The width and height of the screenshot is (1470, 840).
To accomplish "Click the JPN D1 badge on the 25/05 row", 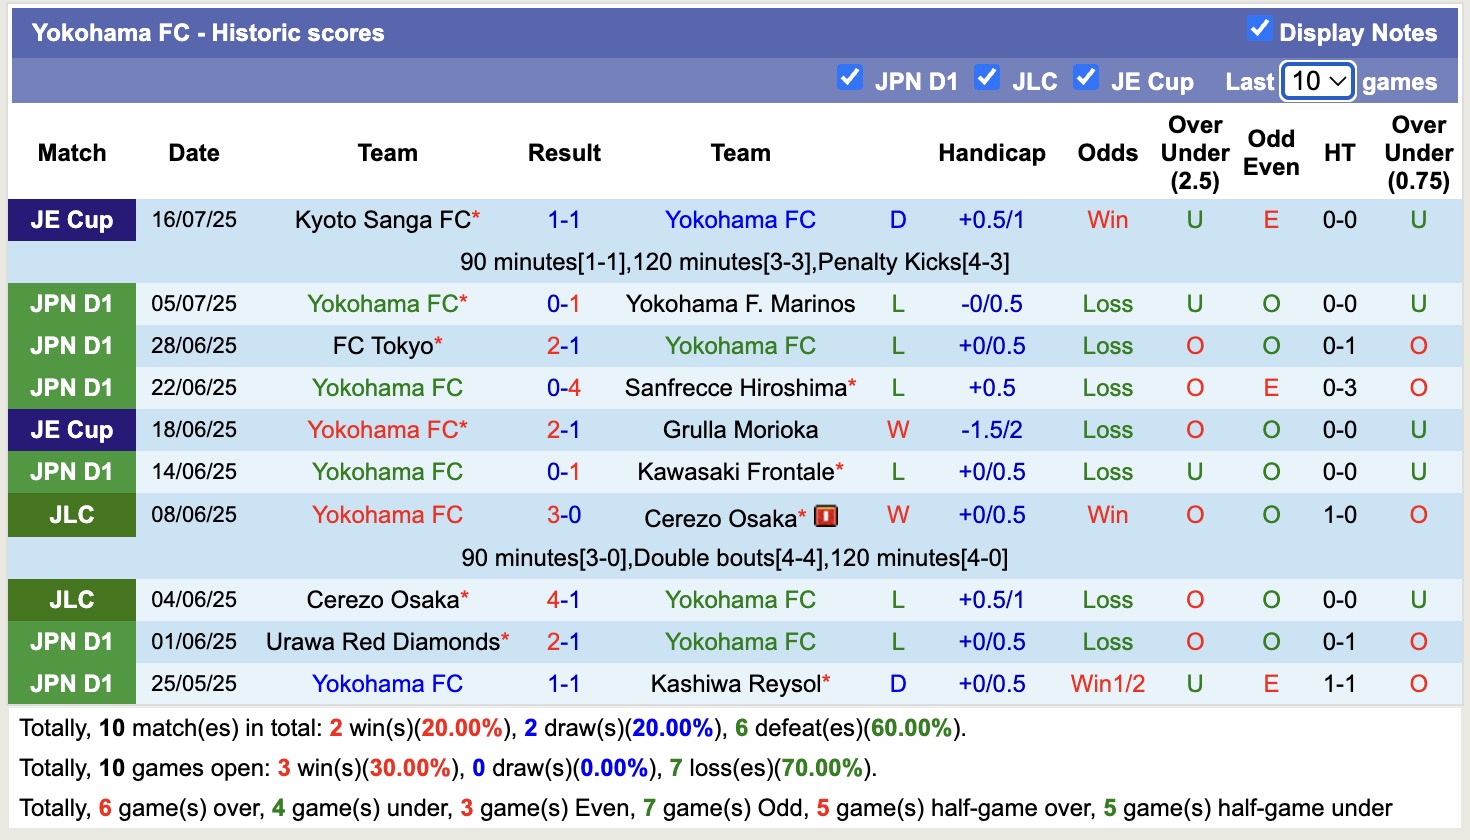I will (71, 684).
